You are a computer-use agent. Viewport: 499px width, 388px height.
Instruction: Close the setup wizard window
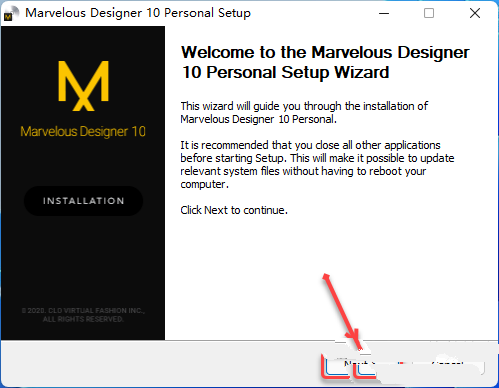click(x=475, y=13)
